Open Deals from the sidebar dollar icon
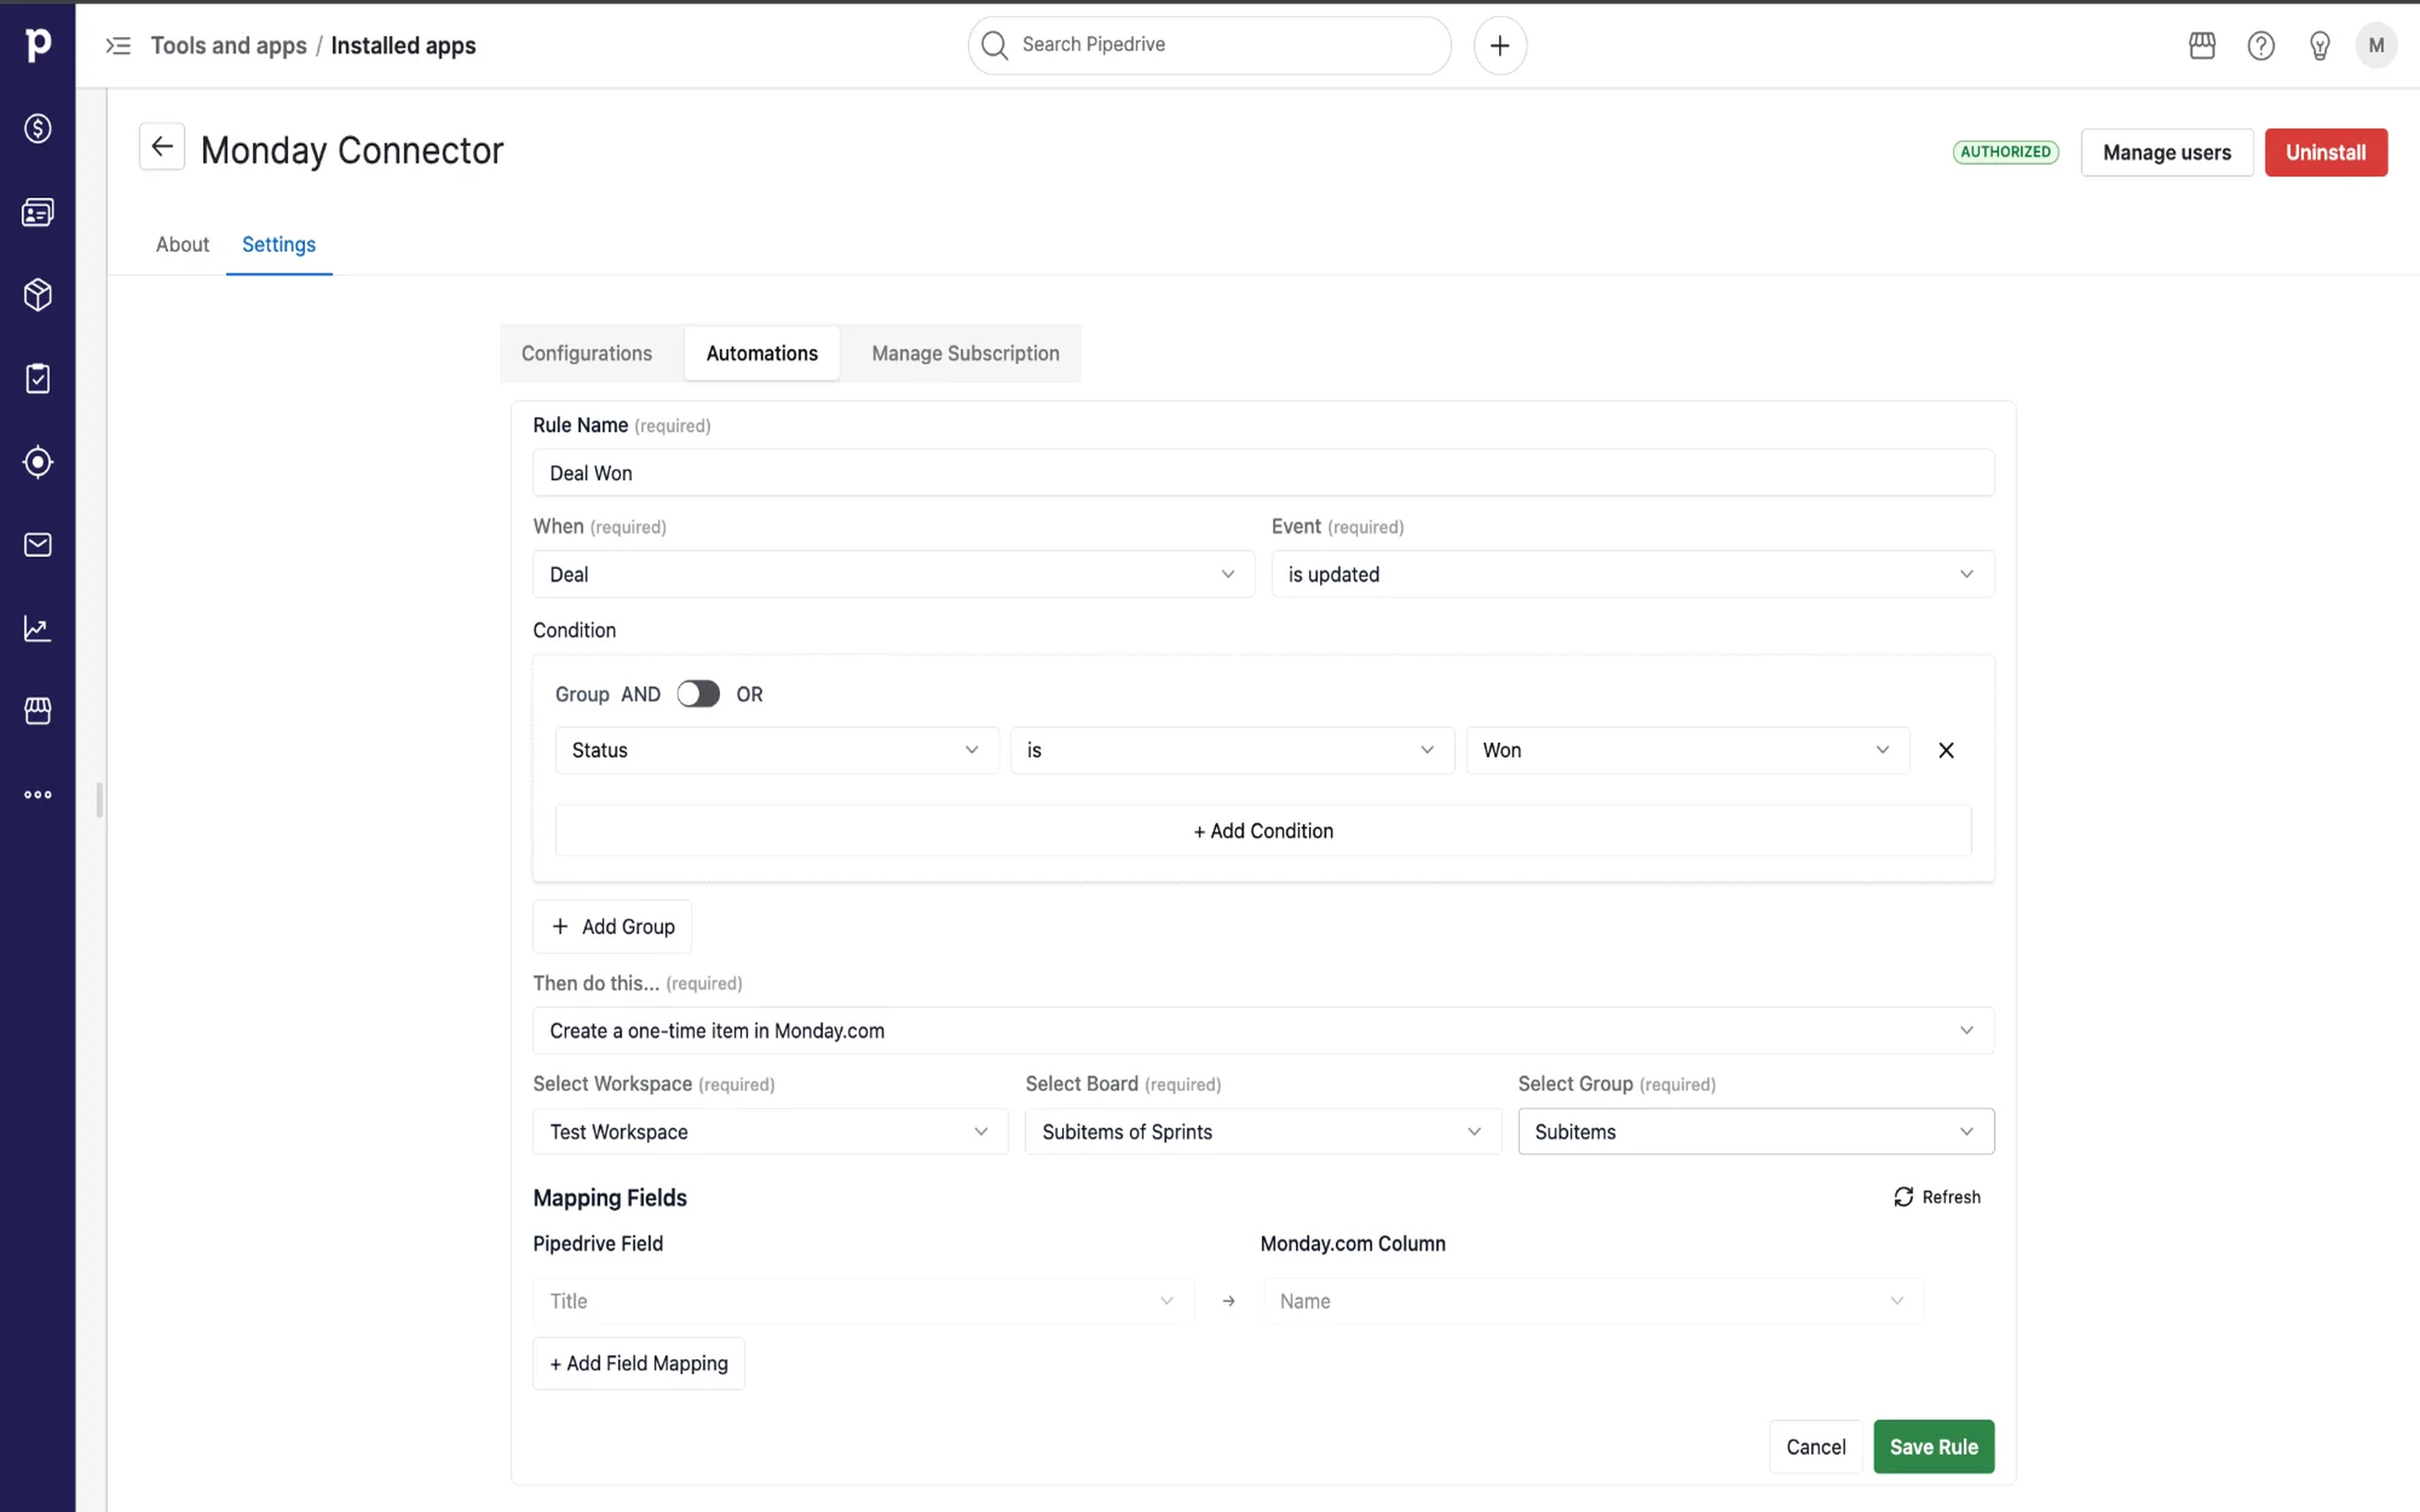 pos(38,128)
